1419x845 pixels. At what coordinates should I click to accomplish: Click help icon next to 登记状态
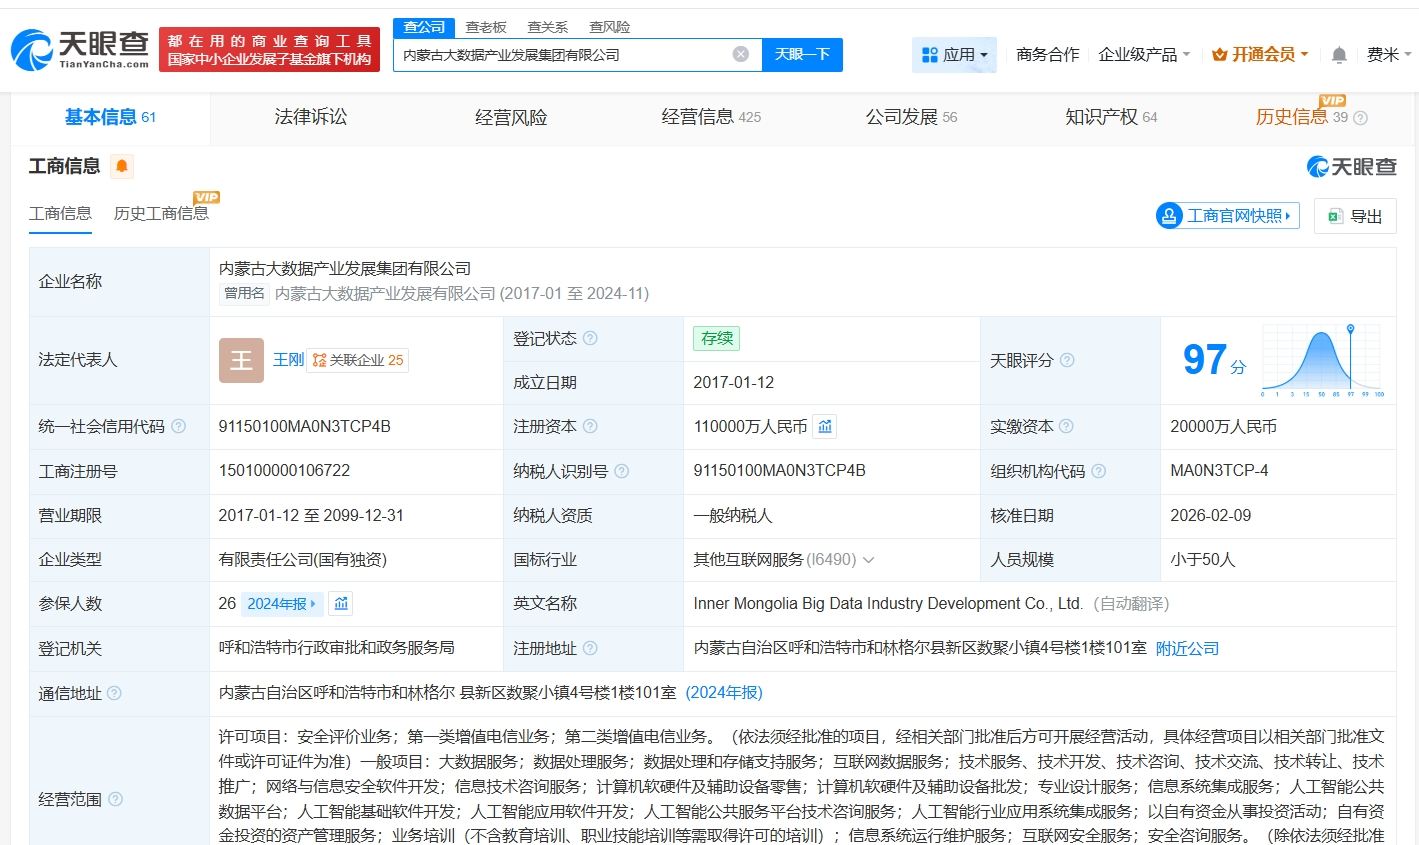point(590,339)
